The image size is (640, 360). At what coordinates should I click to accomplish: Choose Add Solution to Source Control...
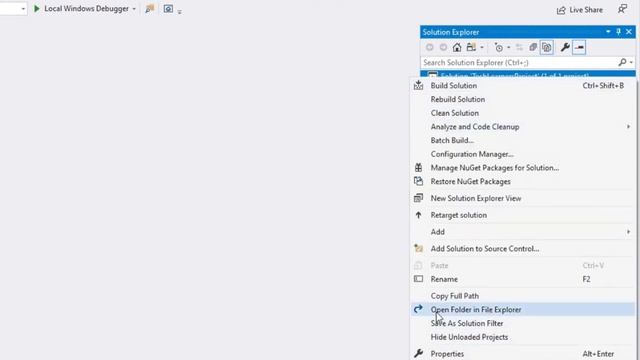tap(522, 249)
